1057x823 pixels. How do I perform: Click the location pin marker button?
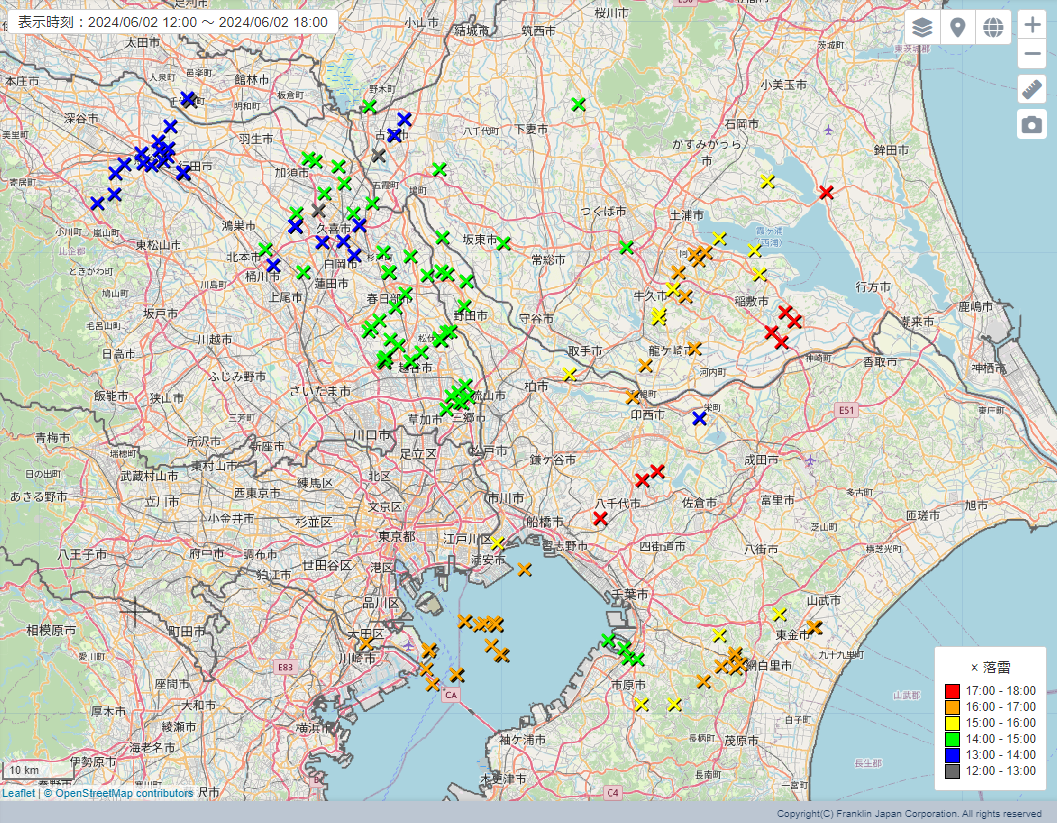[958, 27]
